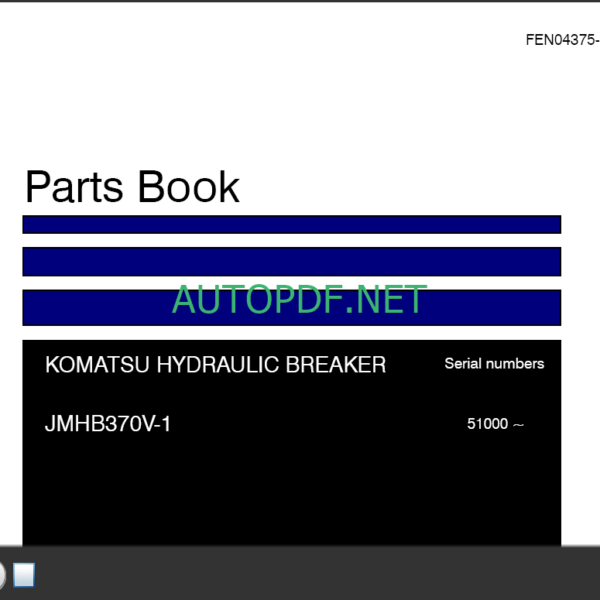The height and width of the screenshot is (600, 600).
Task: Click the FEN04375 document code
Action: click(x=562, y=40)
